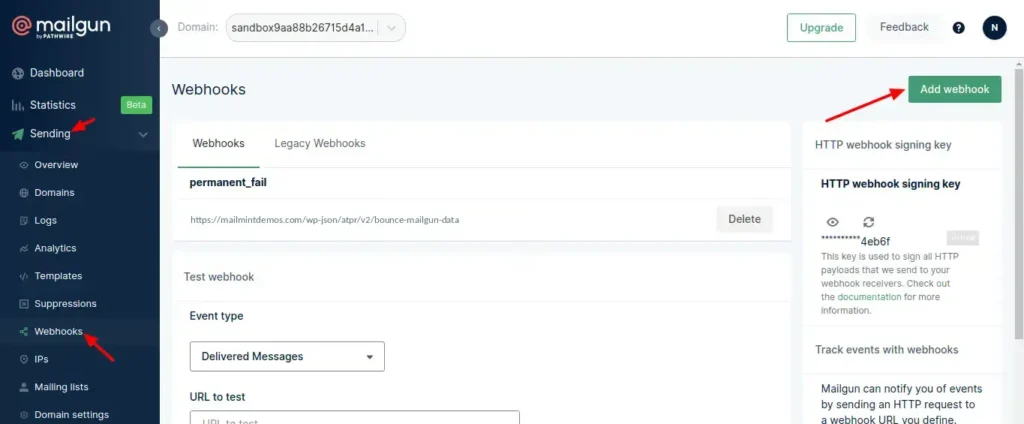Click the Webhooks share icon

pyautogui.click(x=24, y=332)
